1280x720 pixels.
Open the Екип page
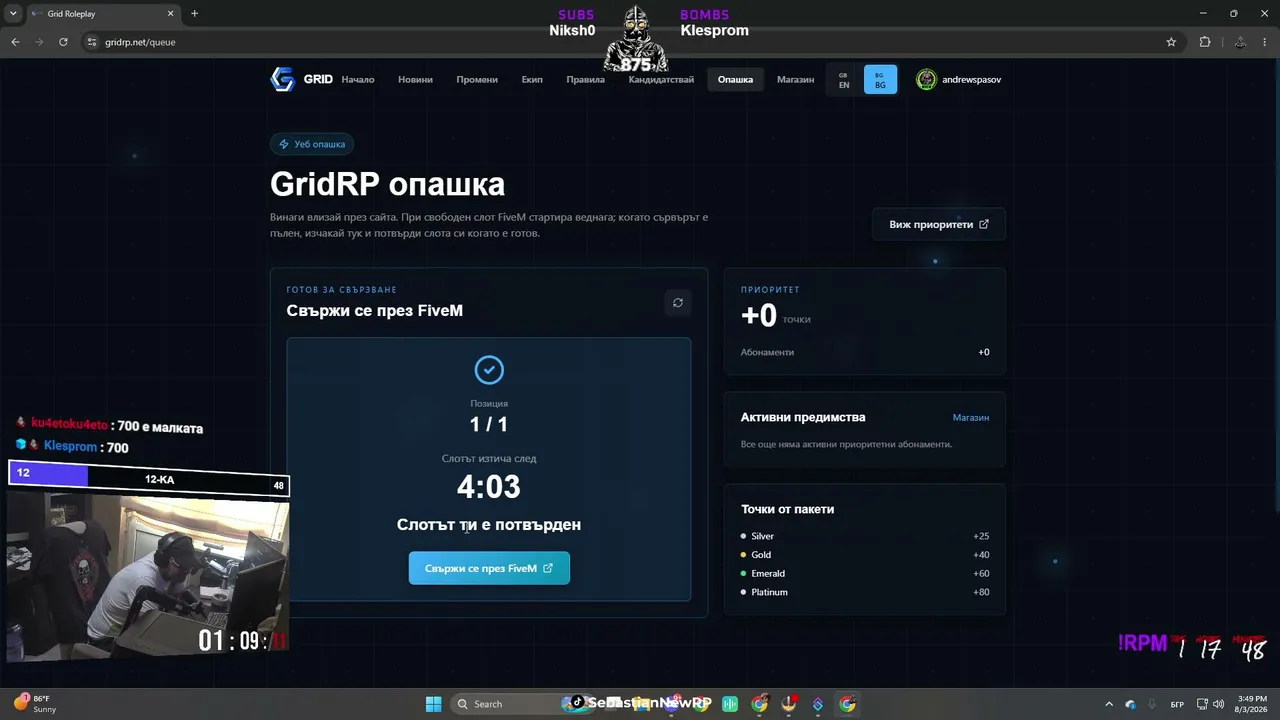pyautogui.click(x=532, y=80)
